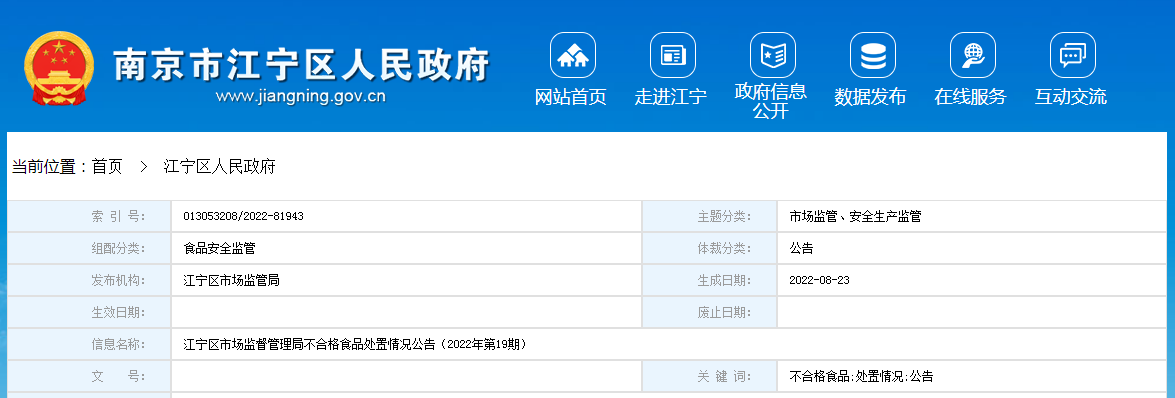Go to 数据发布 menu label
The image size is (1175, 398).
click(x=871, y=97)
